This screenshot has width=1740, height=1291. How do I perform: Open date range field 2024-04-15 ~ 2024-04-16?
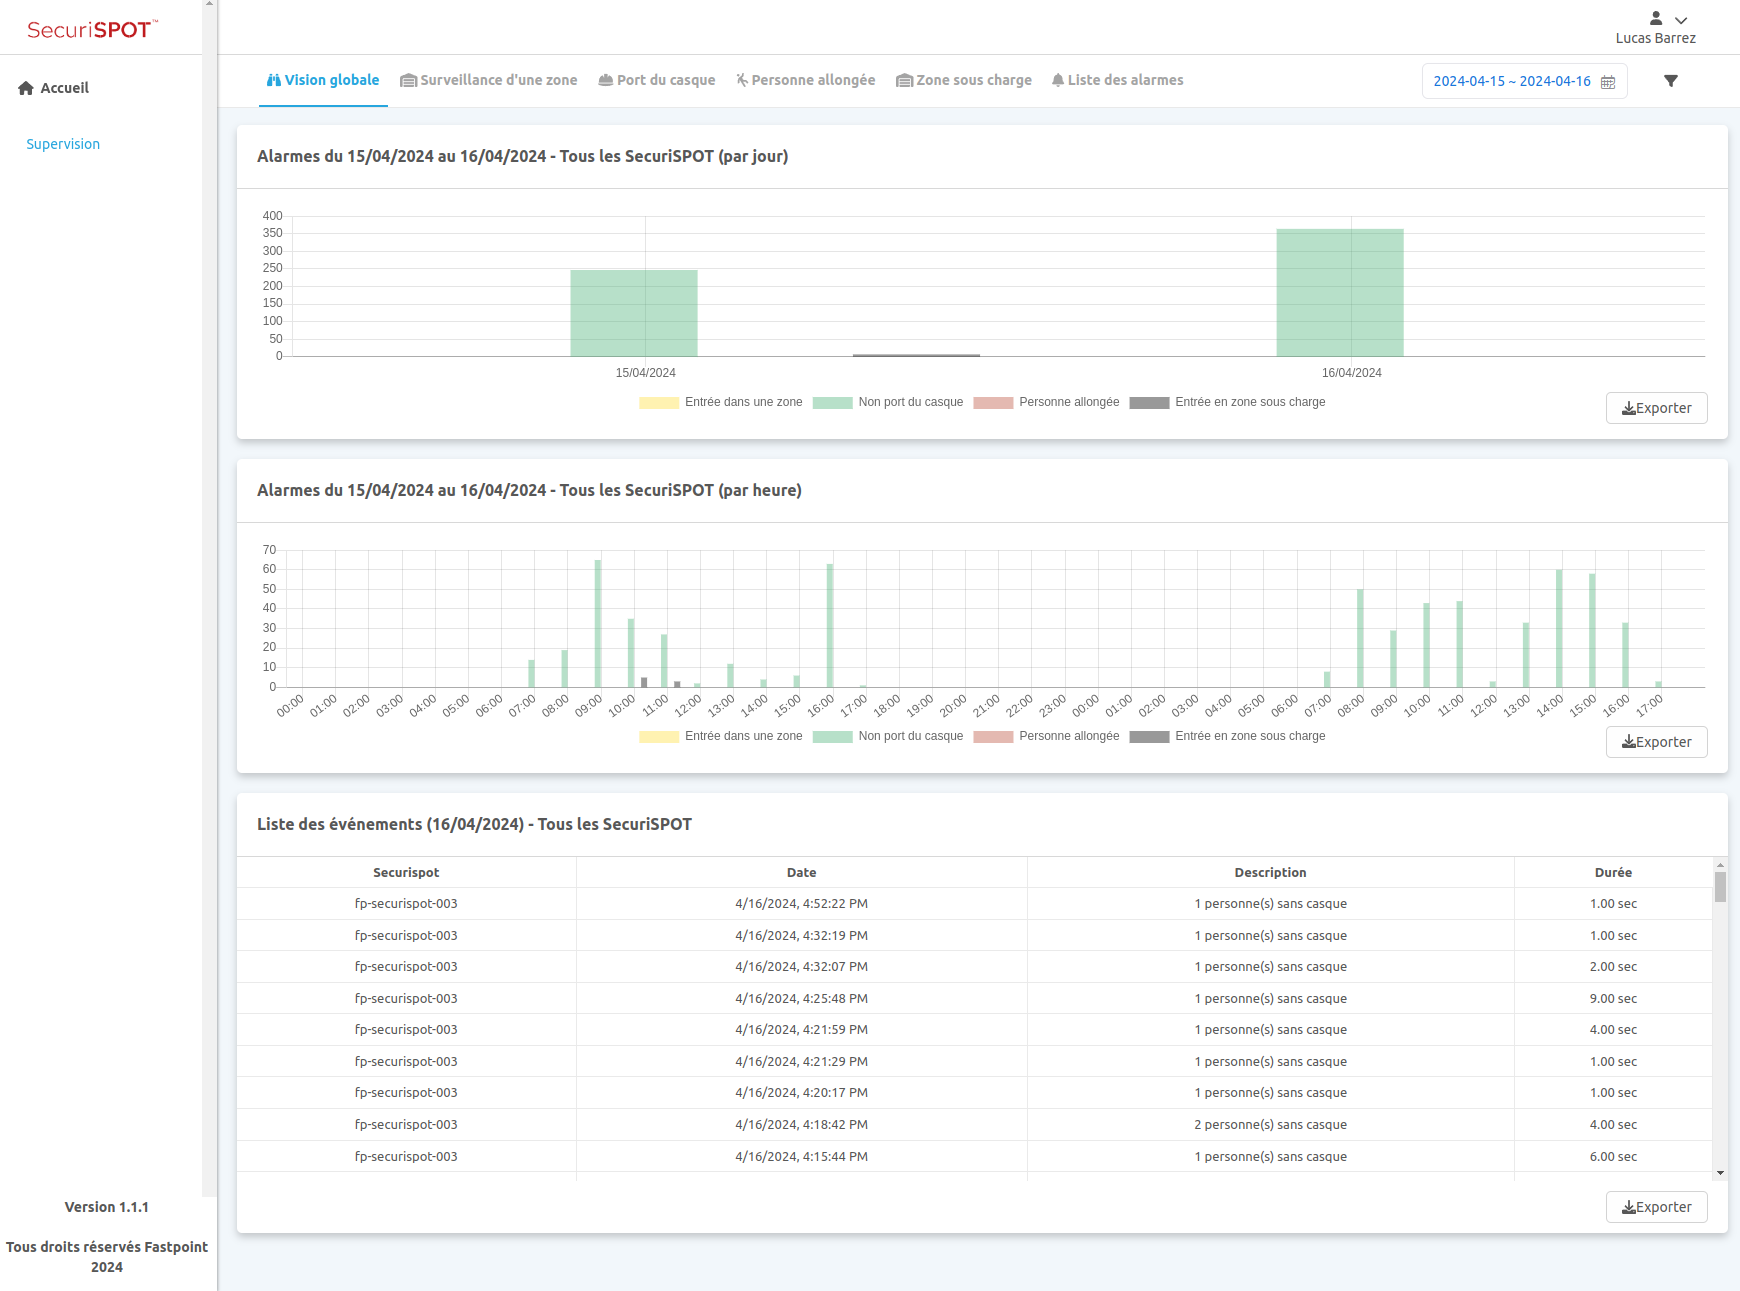coord(1524,81)
